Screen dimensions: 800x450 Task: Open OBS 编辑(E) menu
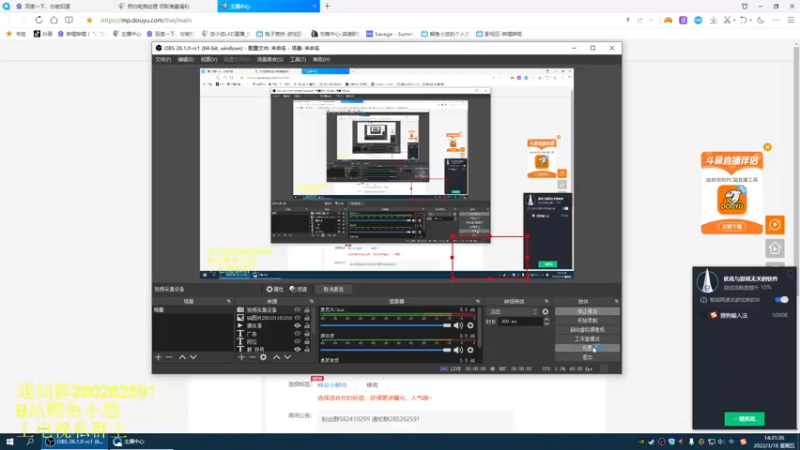[x=185, y=60]
